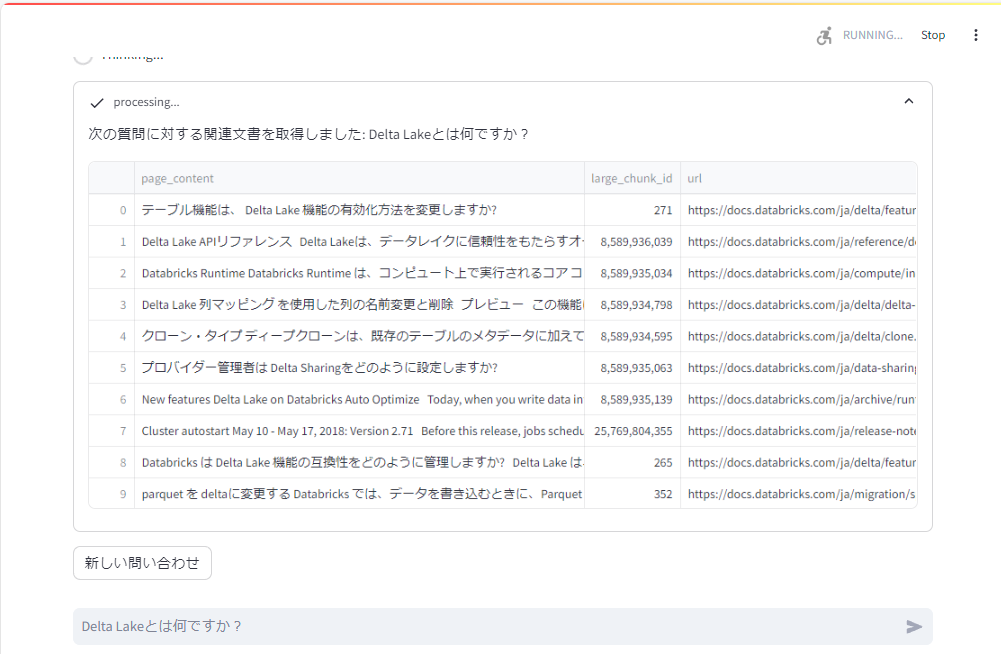The image size is (1001, 654).
Task: Click chunk id 265 cell
Action: (632, 462)
